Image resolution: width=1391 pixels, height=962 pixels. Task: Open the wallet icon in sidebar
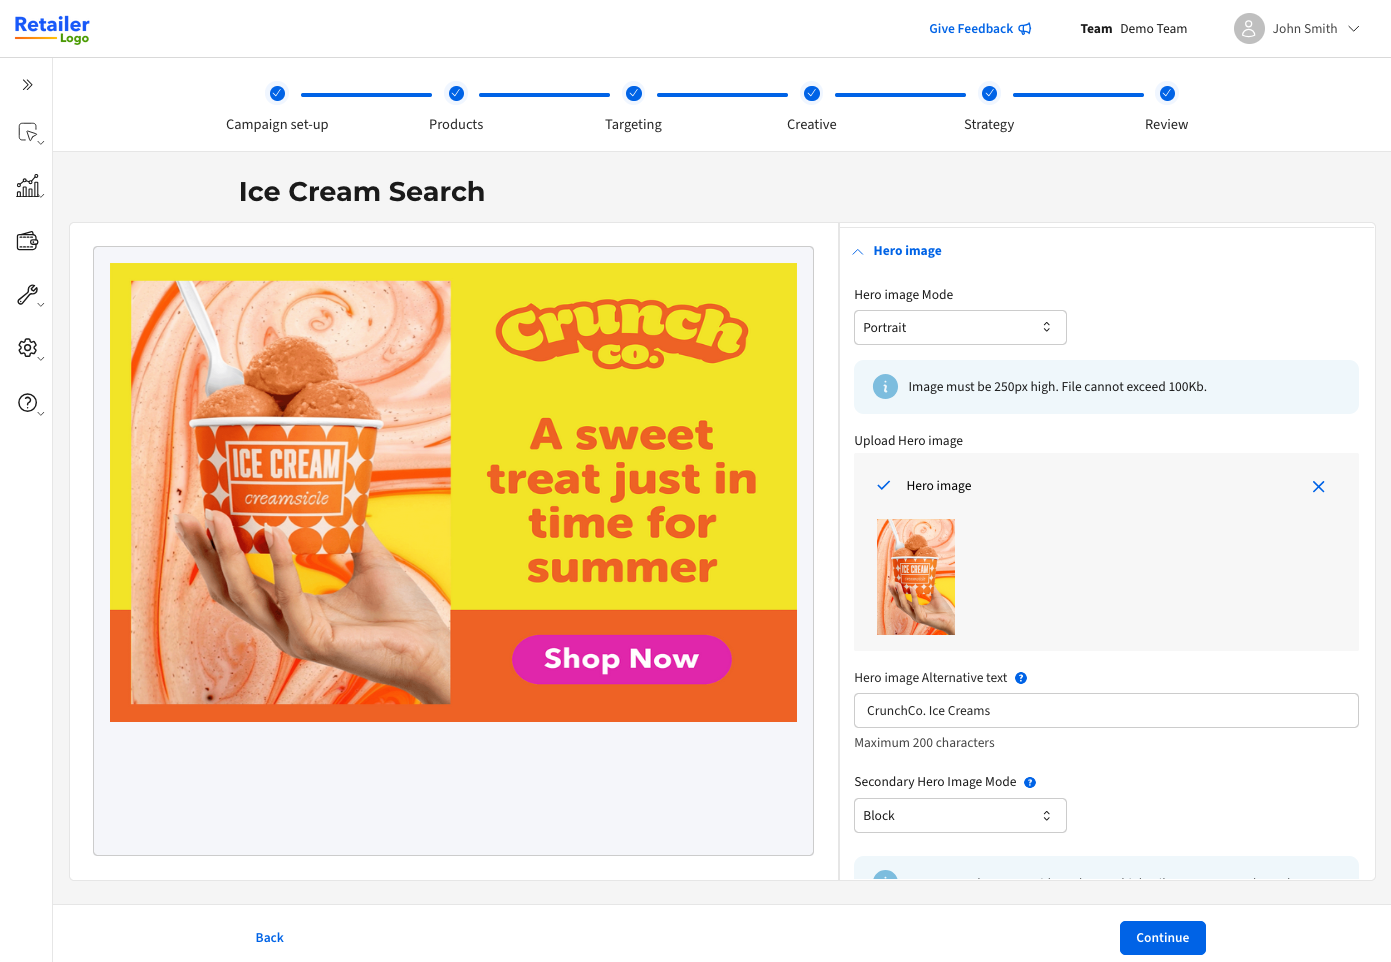tap(28, 241)
